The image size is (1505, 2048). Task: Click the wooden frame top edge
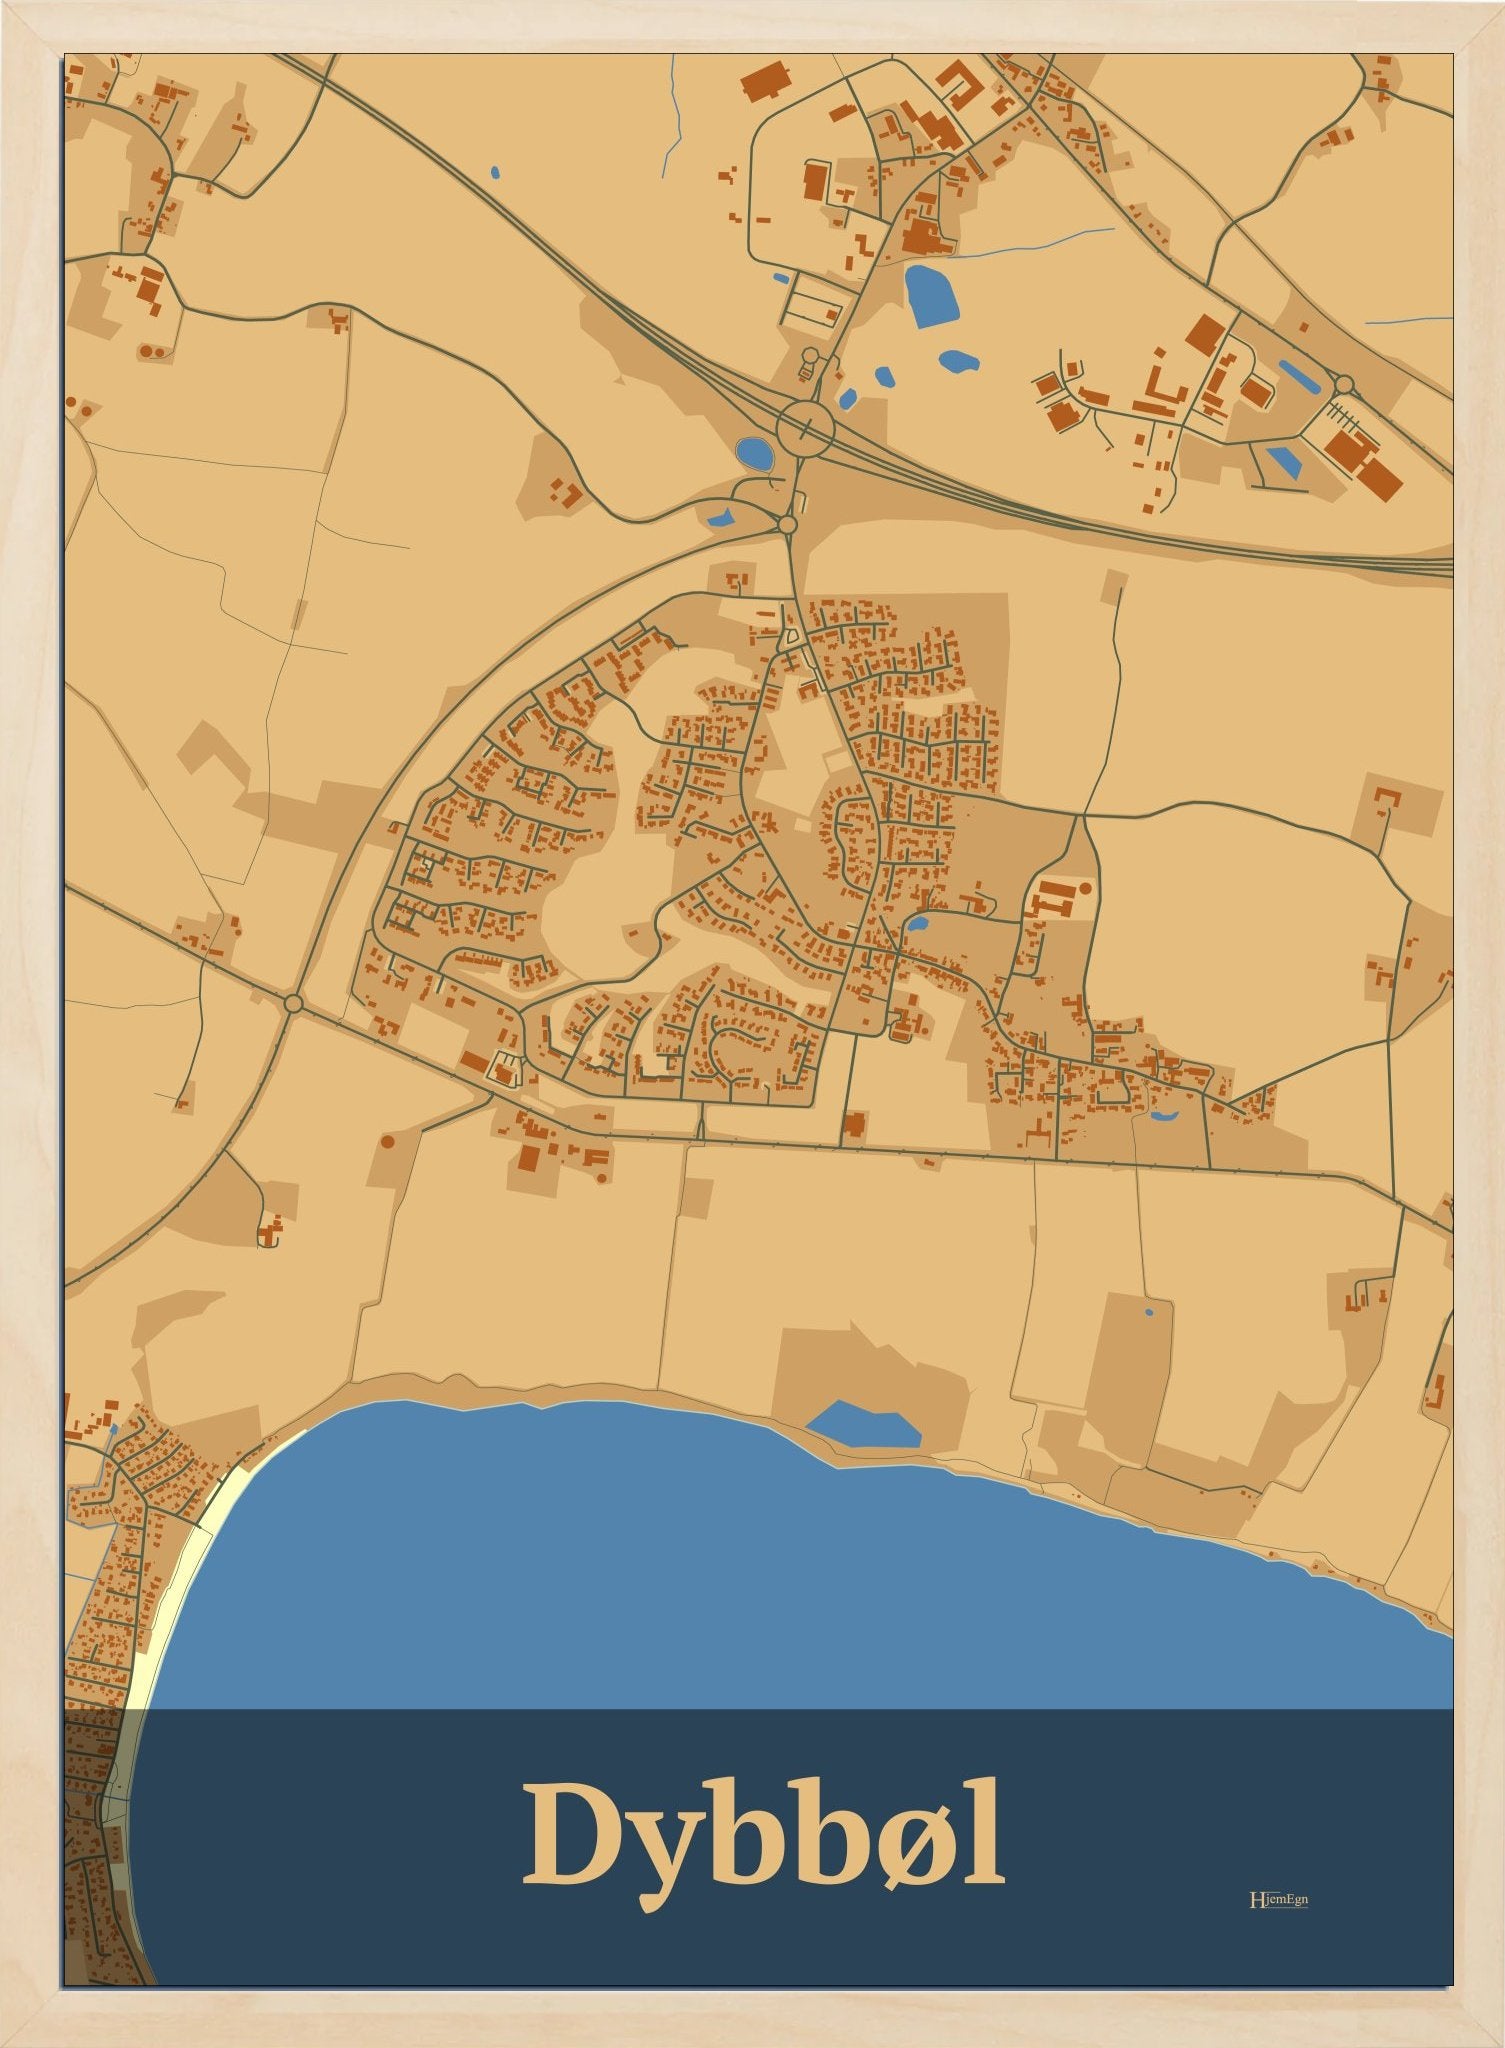click(x=752, y=25)
